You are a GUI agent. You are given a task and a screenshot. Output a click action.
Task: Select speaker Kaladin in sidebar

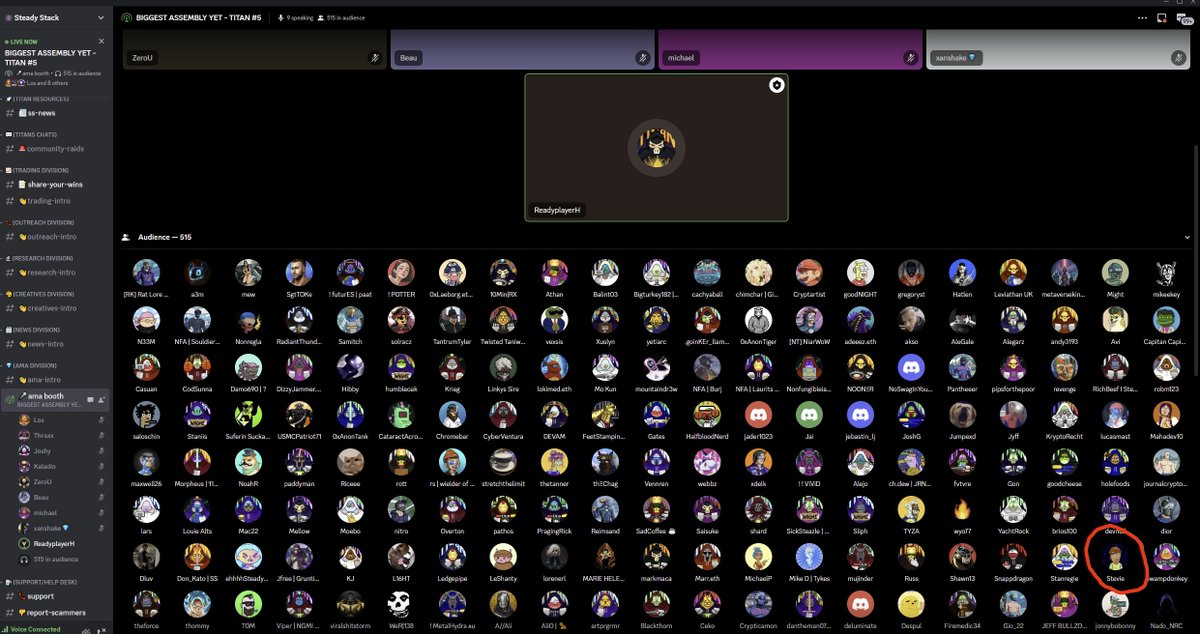(x=62, y=466)
